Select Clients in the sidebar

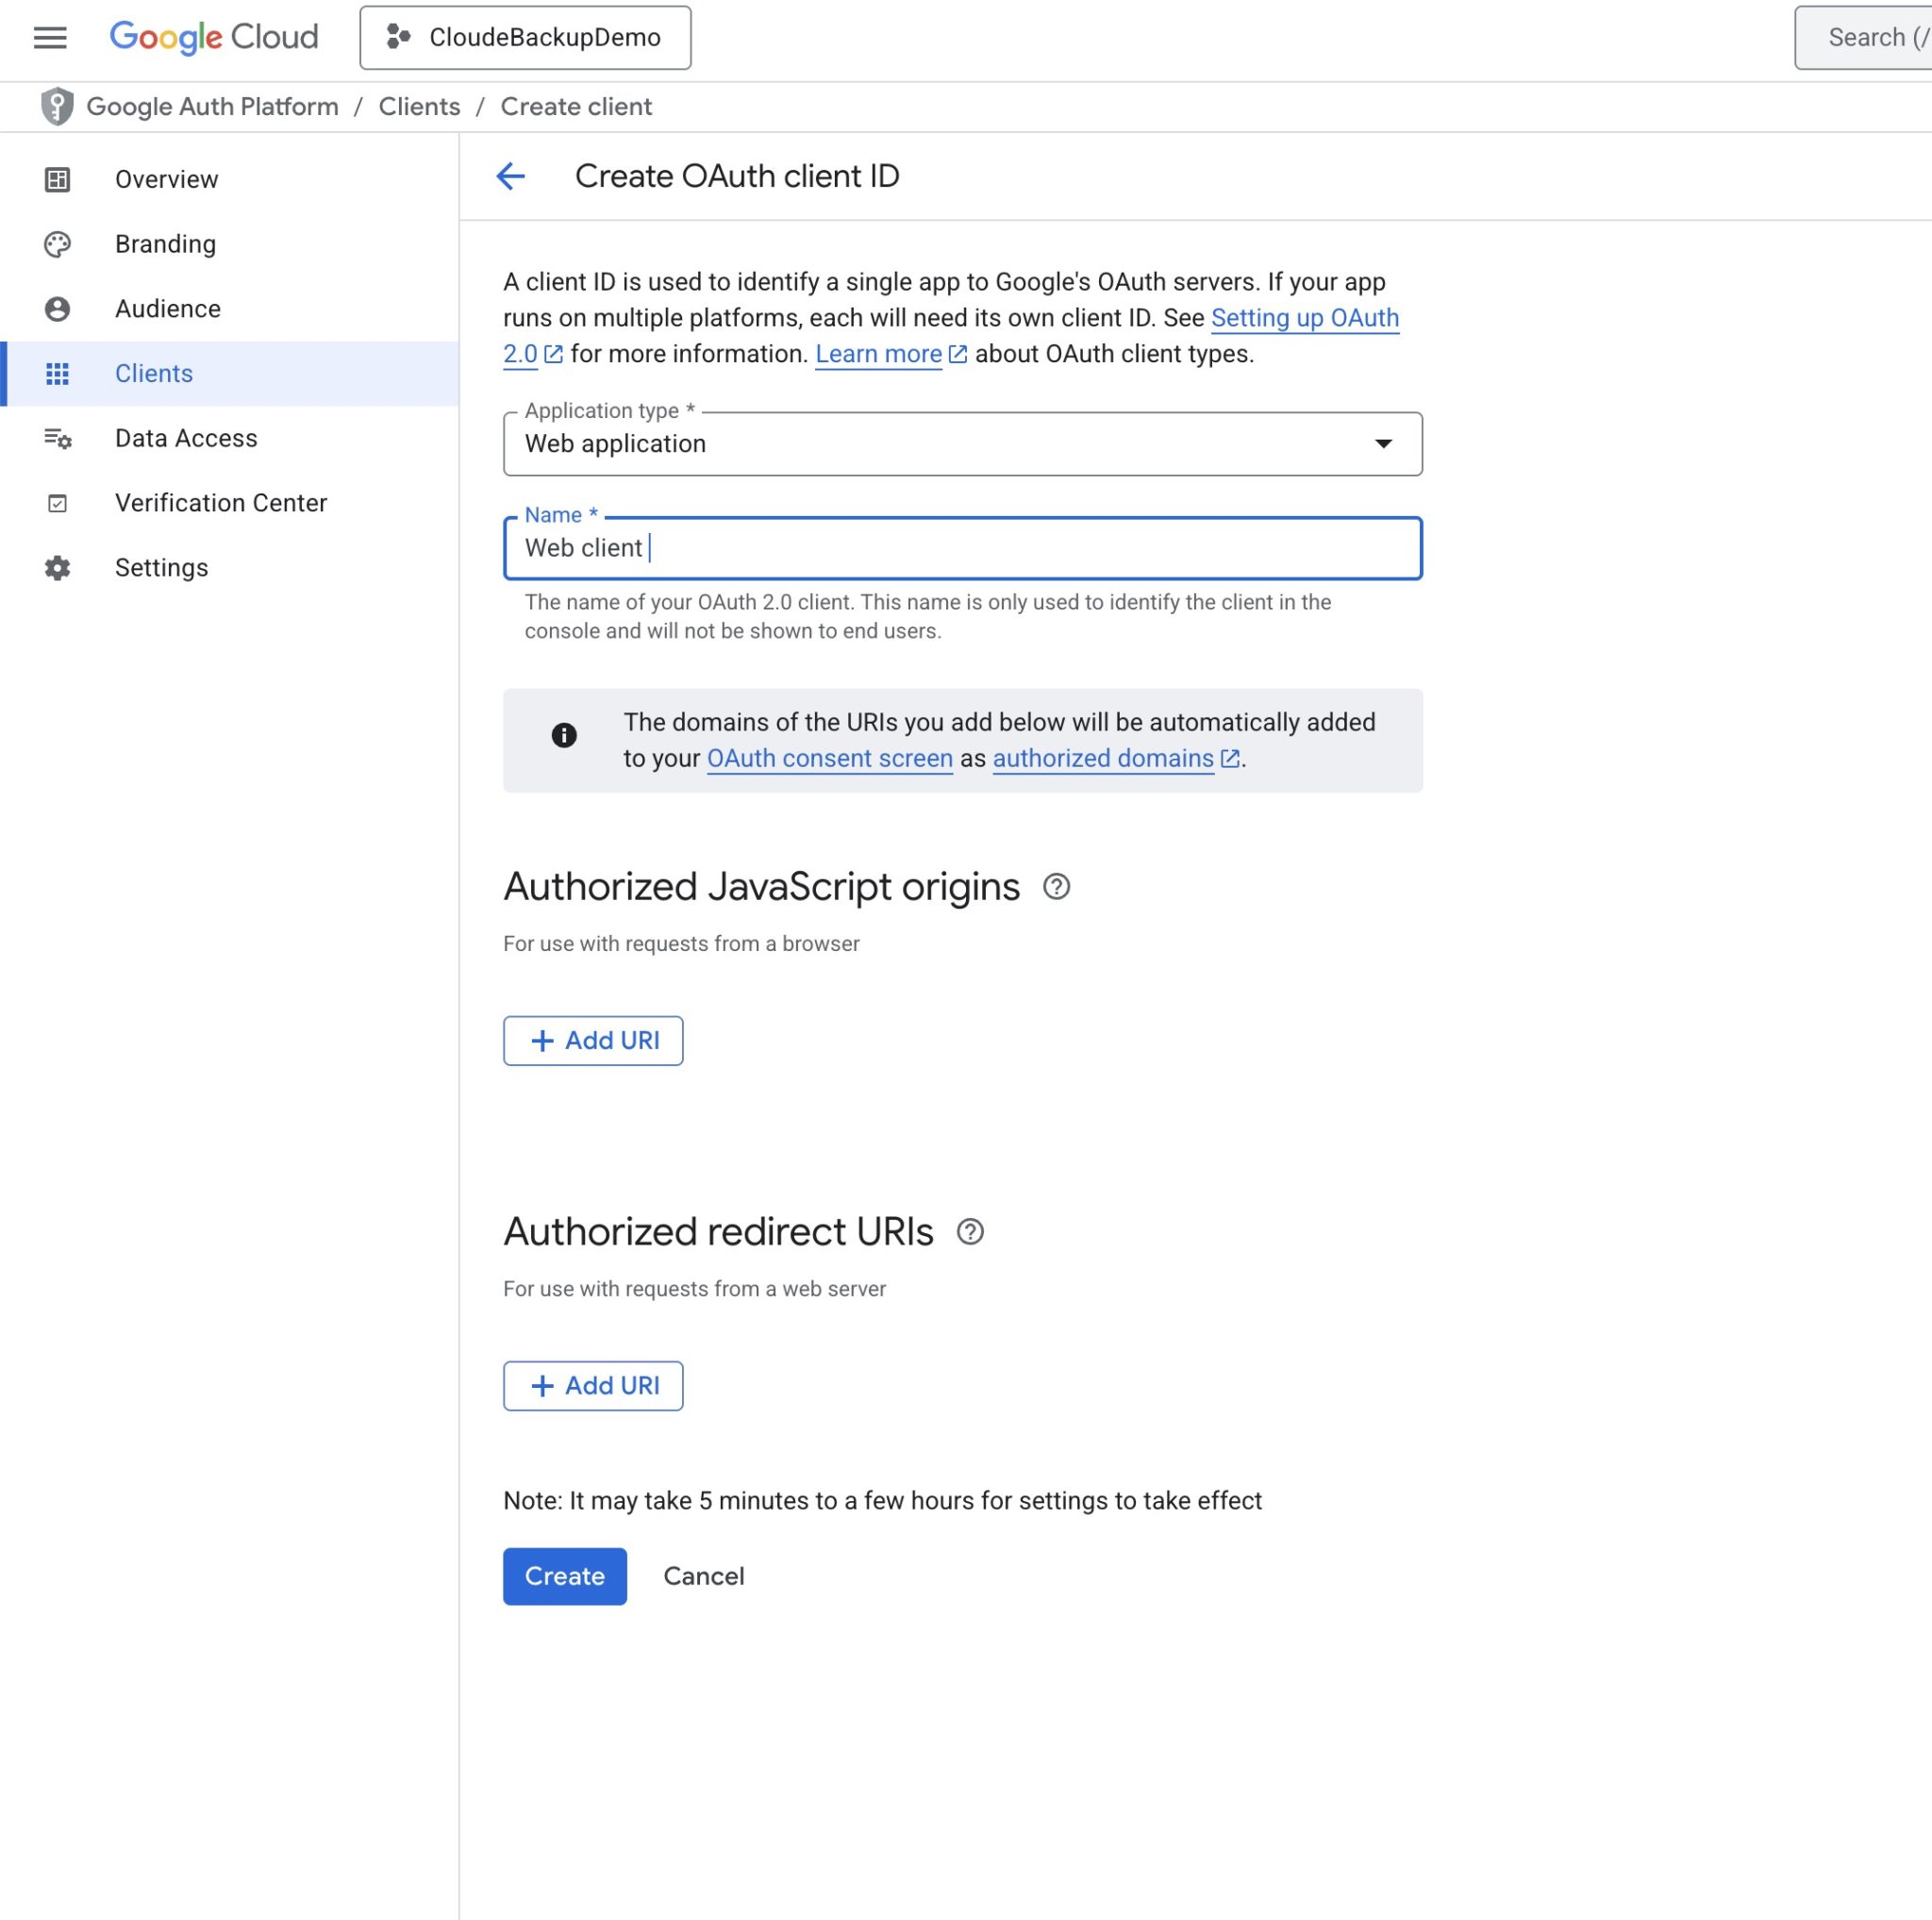tap(154, 373)
